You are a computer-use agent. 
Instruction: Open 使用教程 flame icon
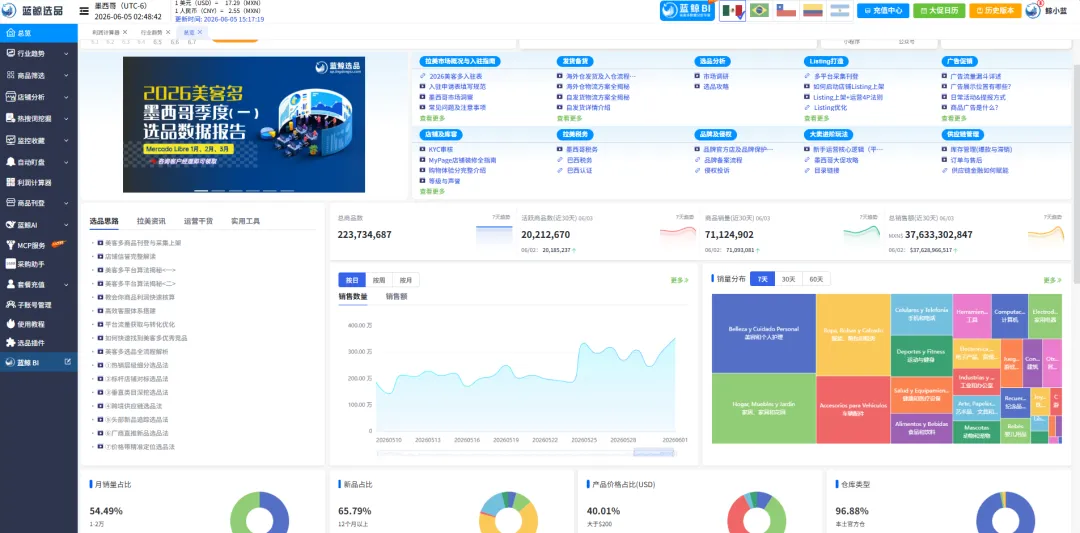(10, 323)
